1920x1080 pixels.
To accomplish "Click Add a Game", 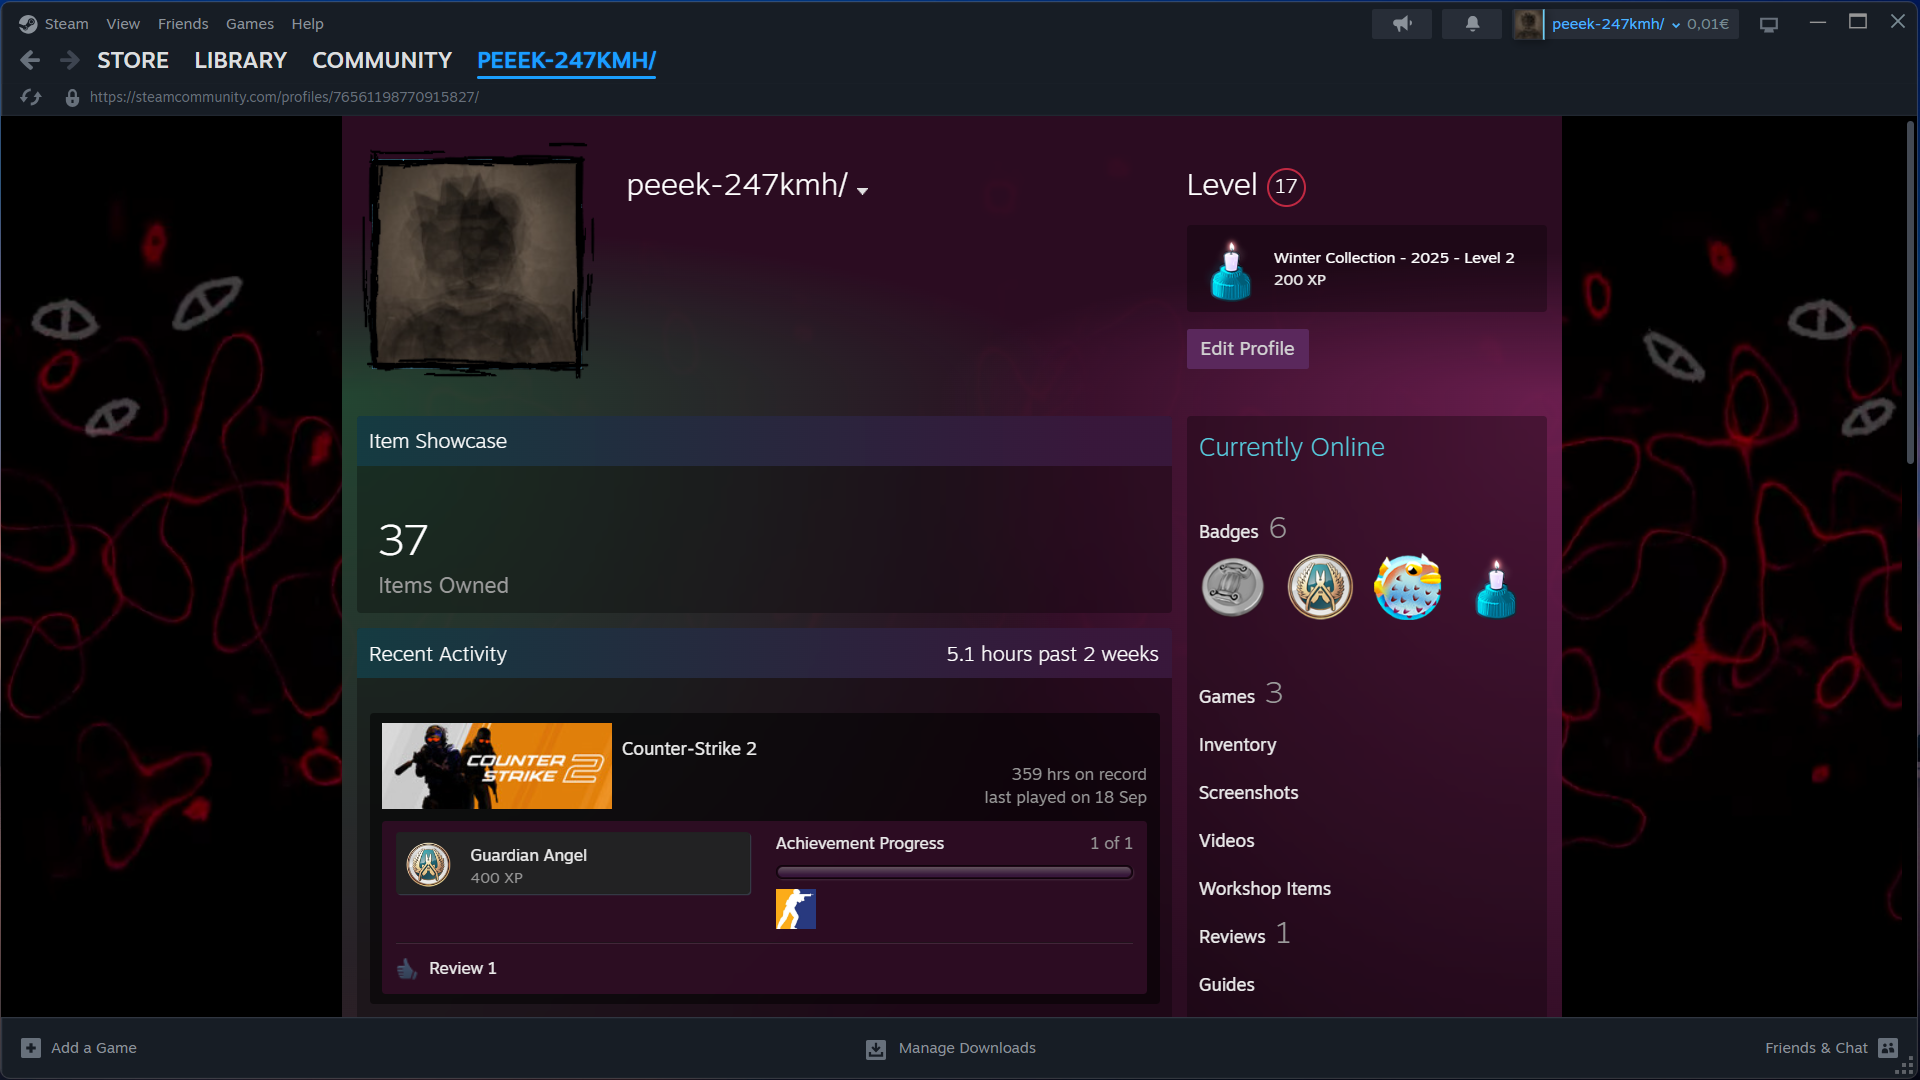I will pyautogui.click(x=79, y=1048).
